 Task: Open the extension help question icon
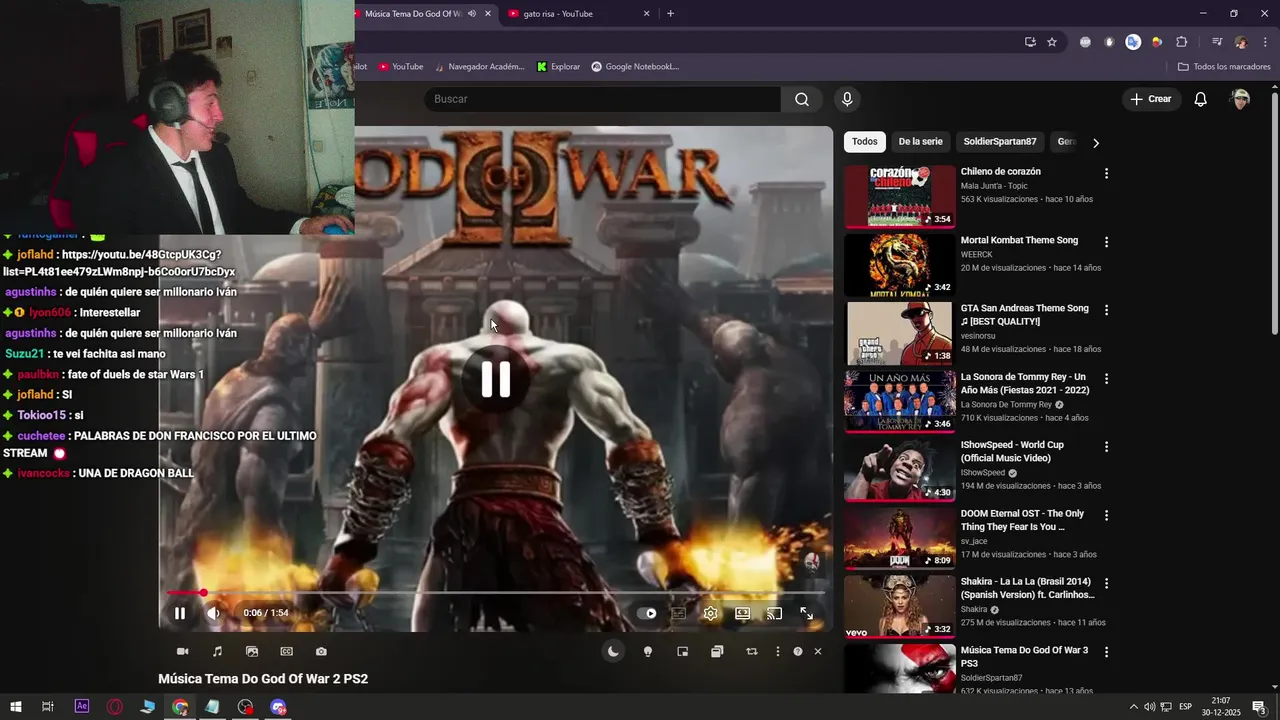[x=797, y=651]
